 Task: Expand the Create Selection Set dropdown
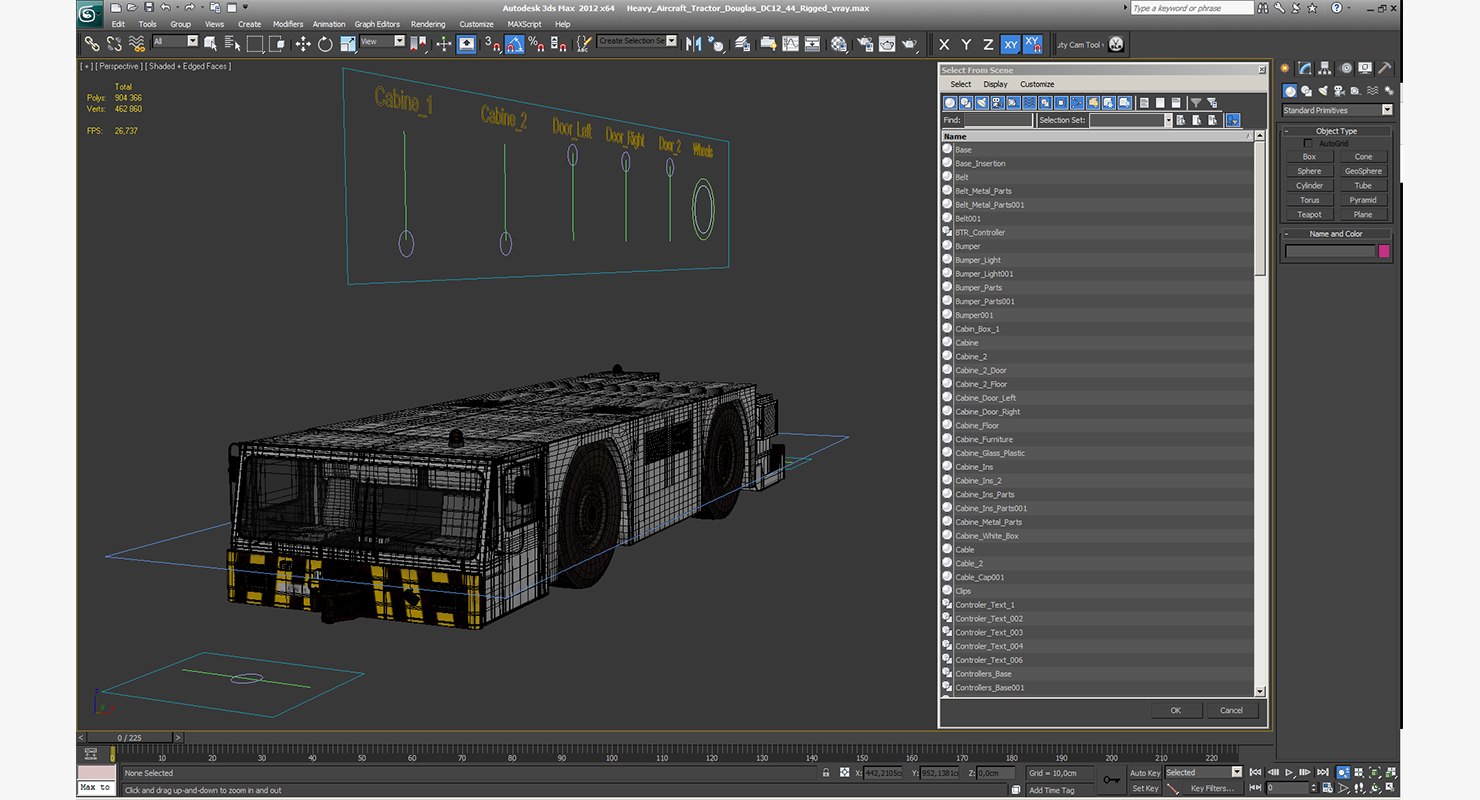(x=671, y=42)
